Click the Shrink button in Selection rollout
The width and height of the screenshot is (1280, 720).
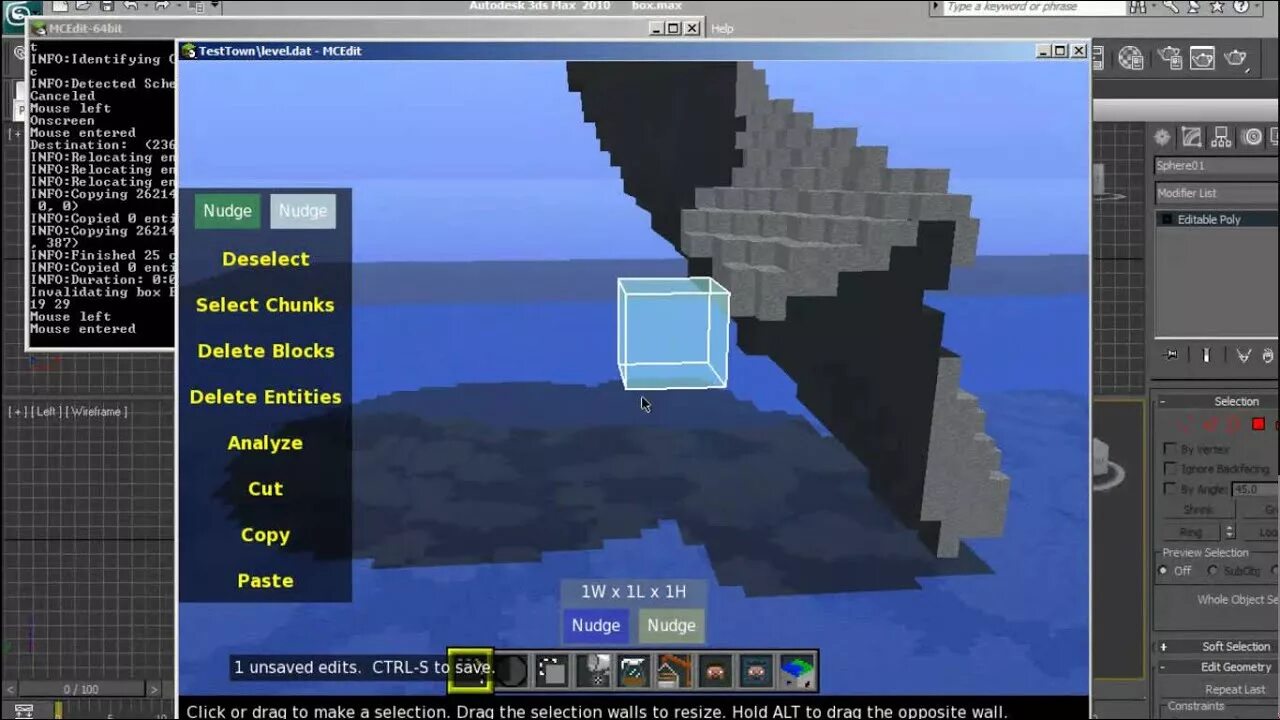pyautogui.click(x=1198, y=510)
